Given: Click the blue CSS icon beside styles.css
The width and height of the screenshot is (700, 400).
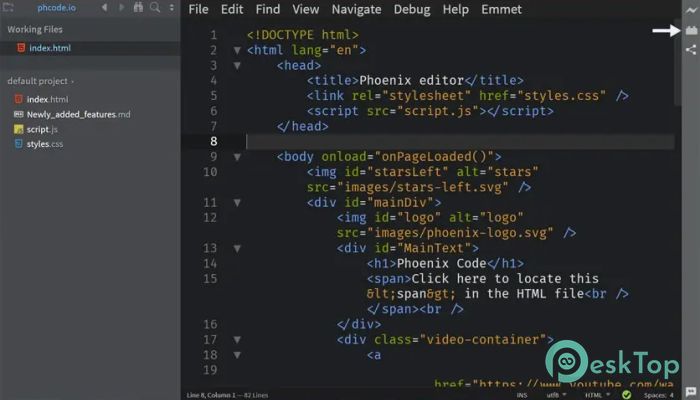Looking at the screenshot, I should pos(18,144).
